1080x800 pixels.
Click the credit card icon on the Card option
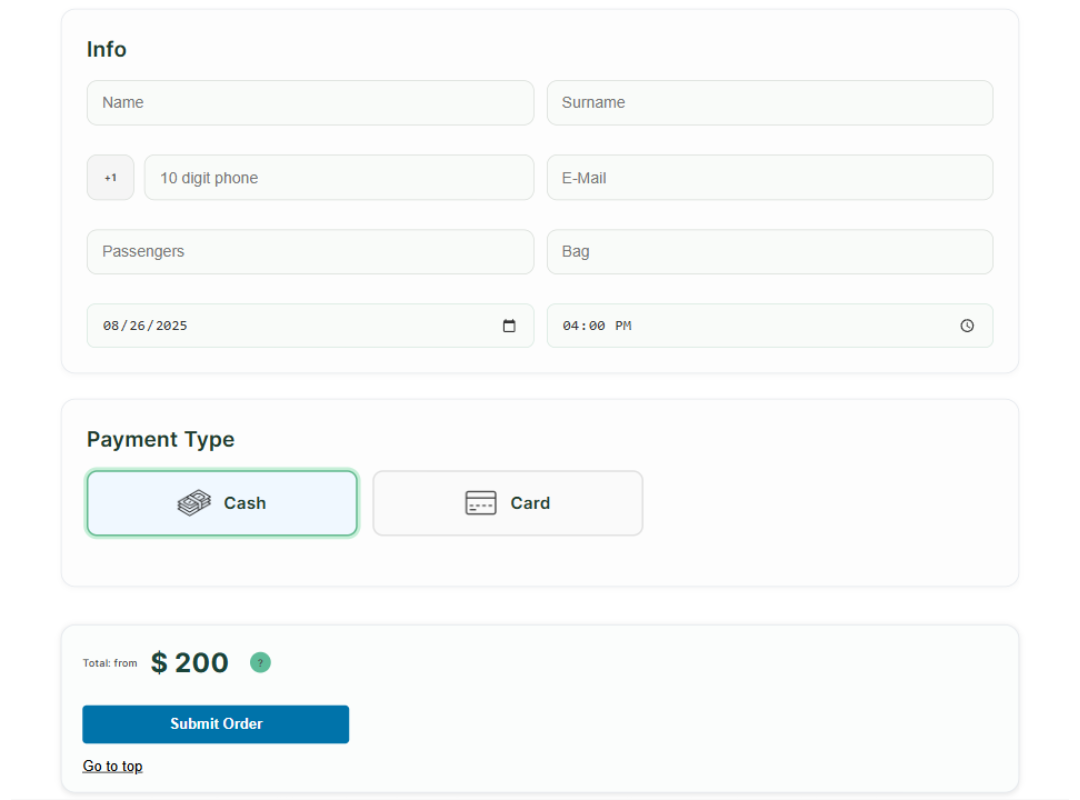481,502
